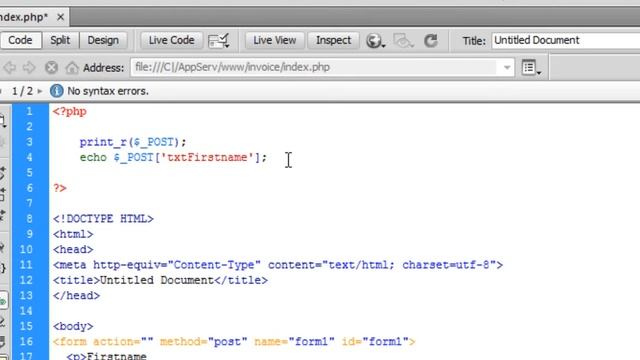Click the info icon beside No syntax errors

(x=56, y=91)
